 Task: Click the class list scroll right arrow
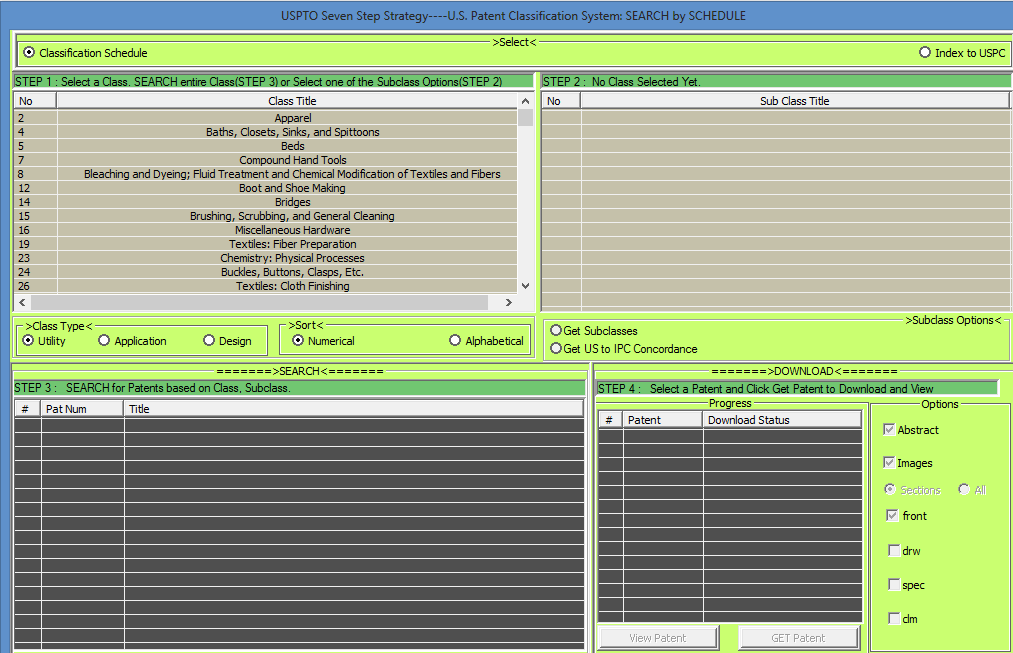pyautogui.click(x=508, y=302)
